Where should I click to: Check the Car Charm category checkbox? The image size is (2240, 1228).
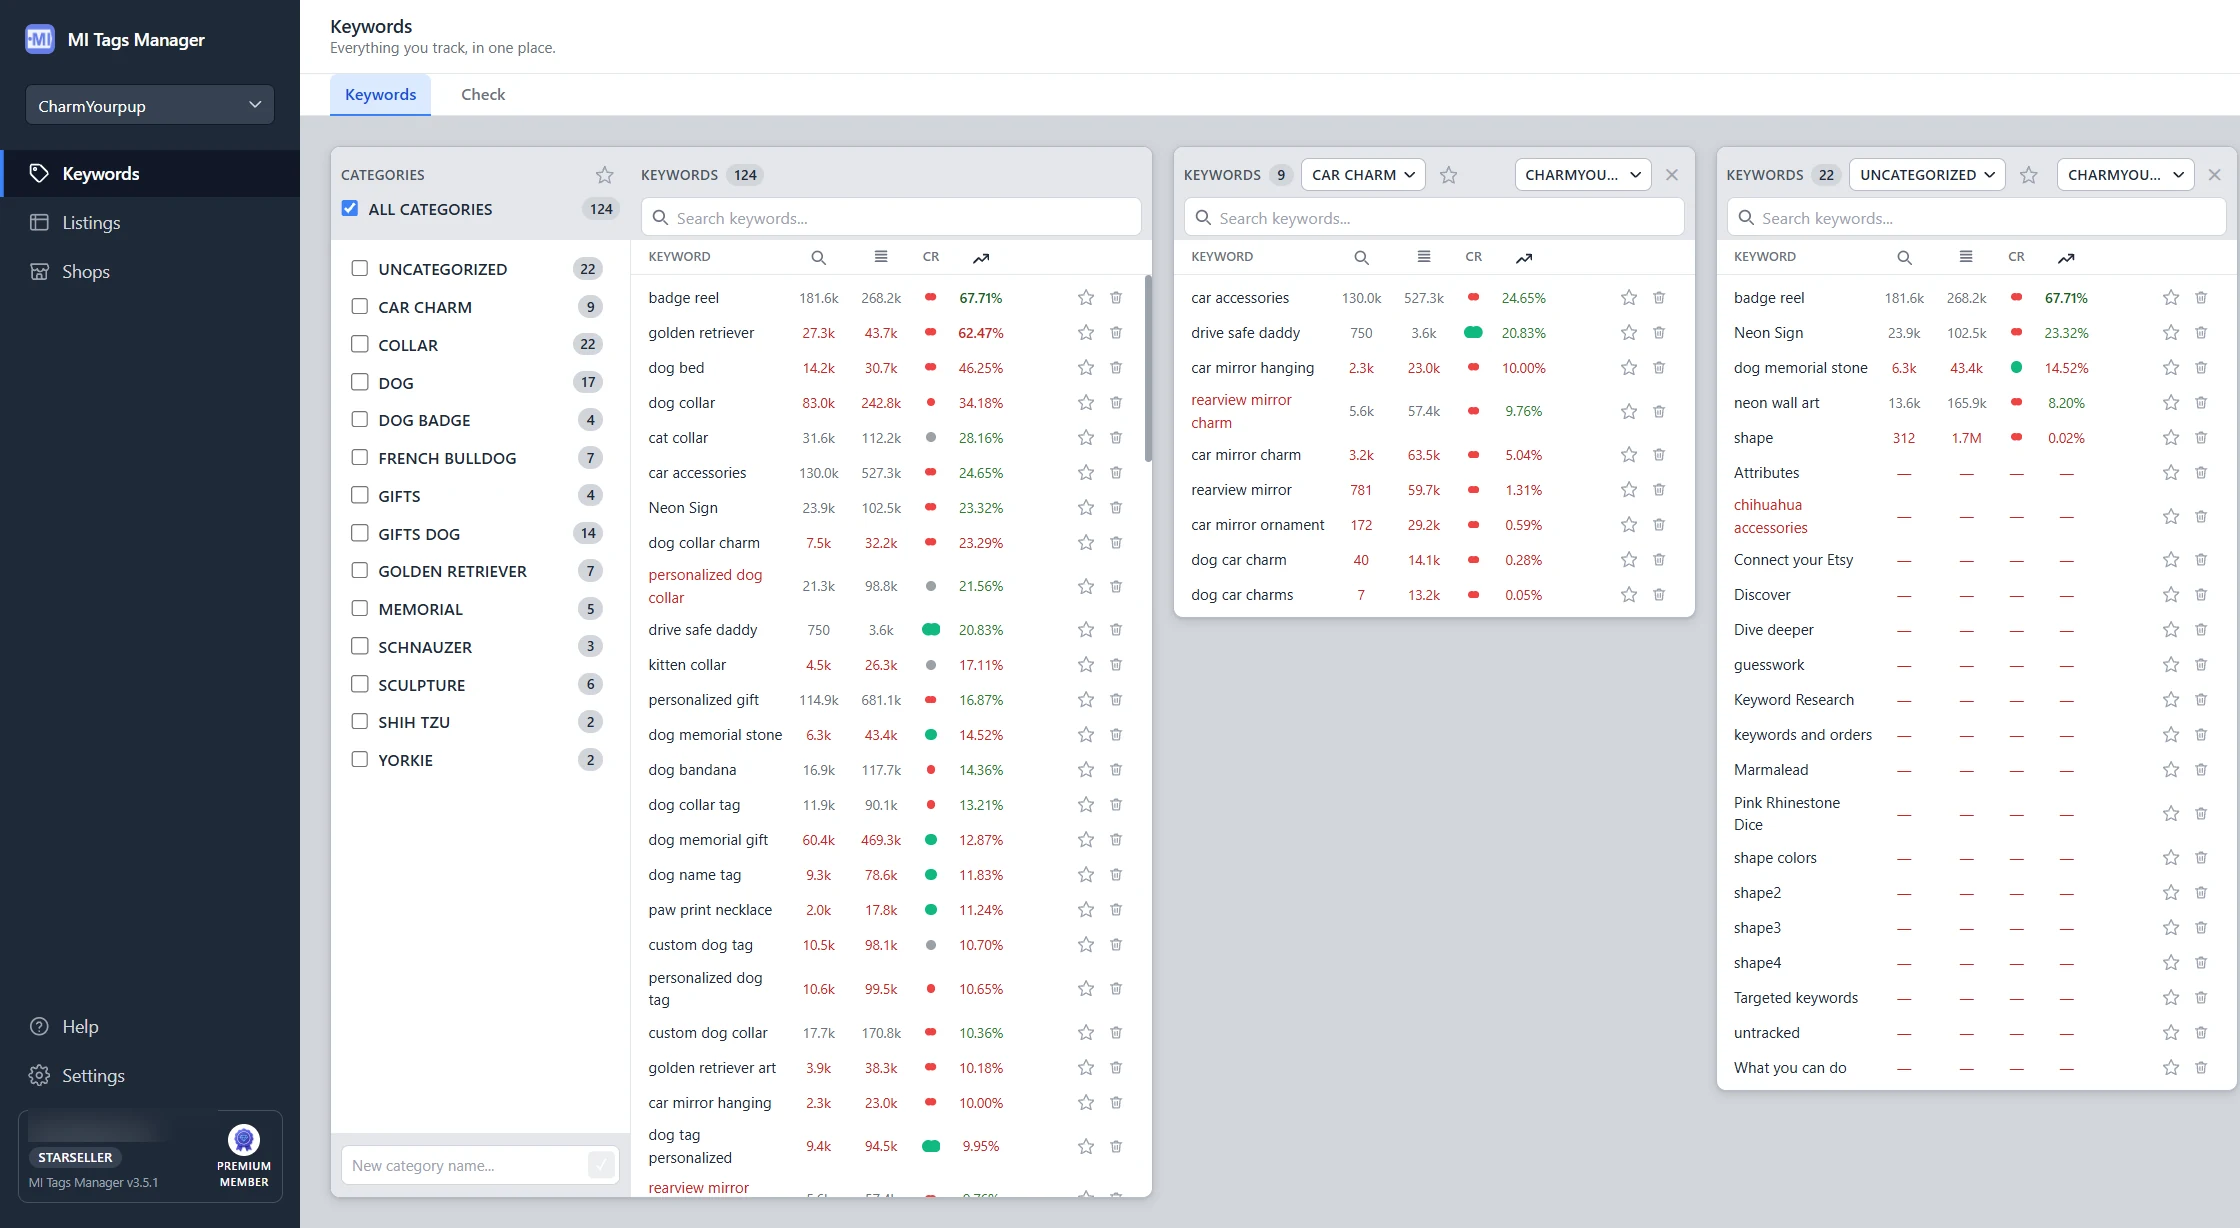(360, 306)
